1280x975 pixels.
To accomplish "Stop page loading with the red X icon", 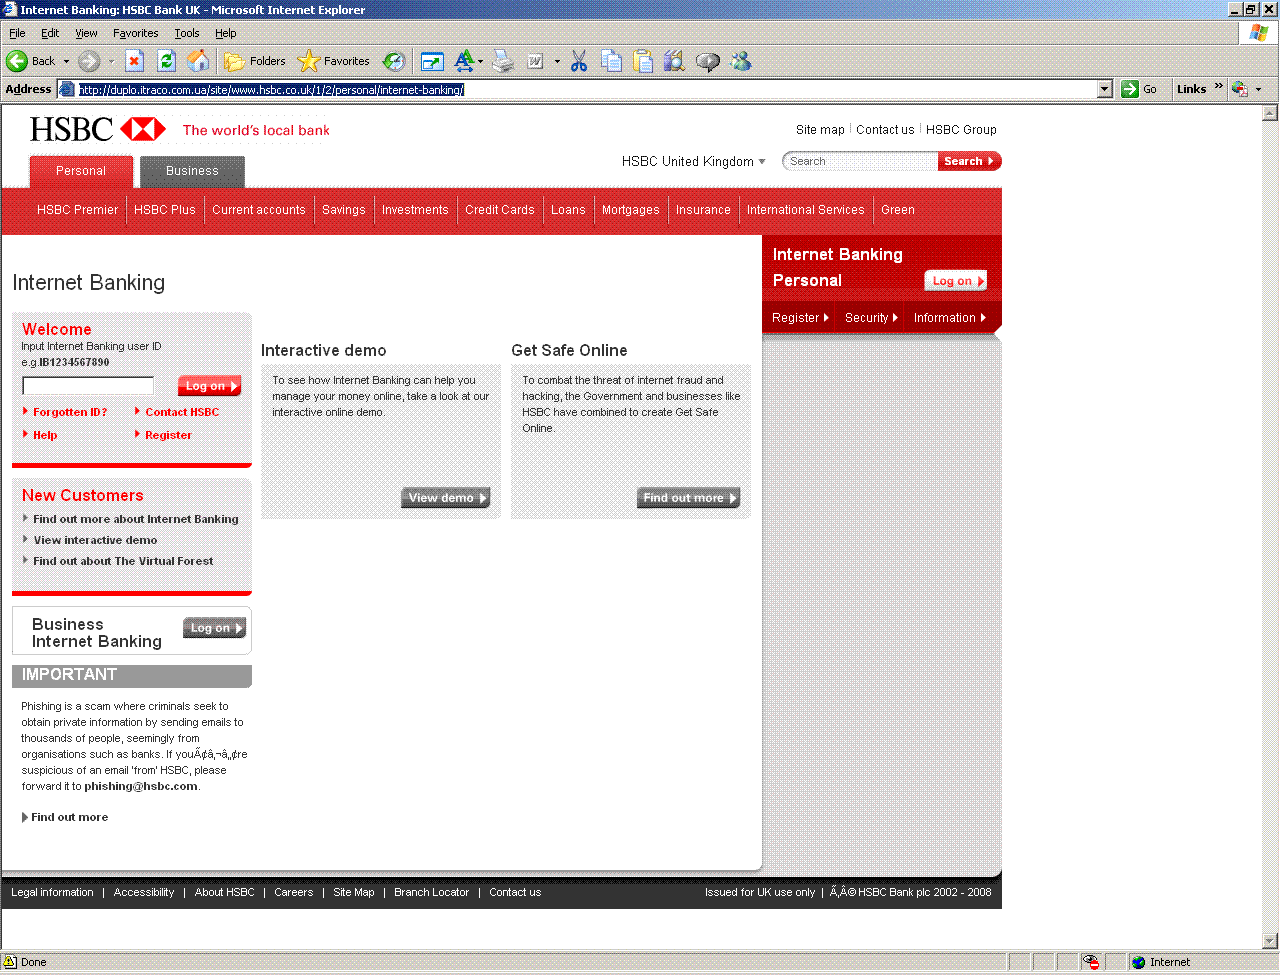I will coord(135,61).
